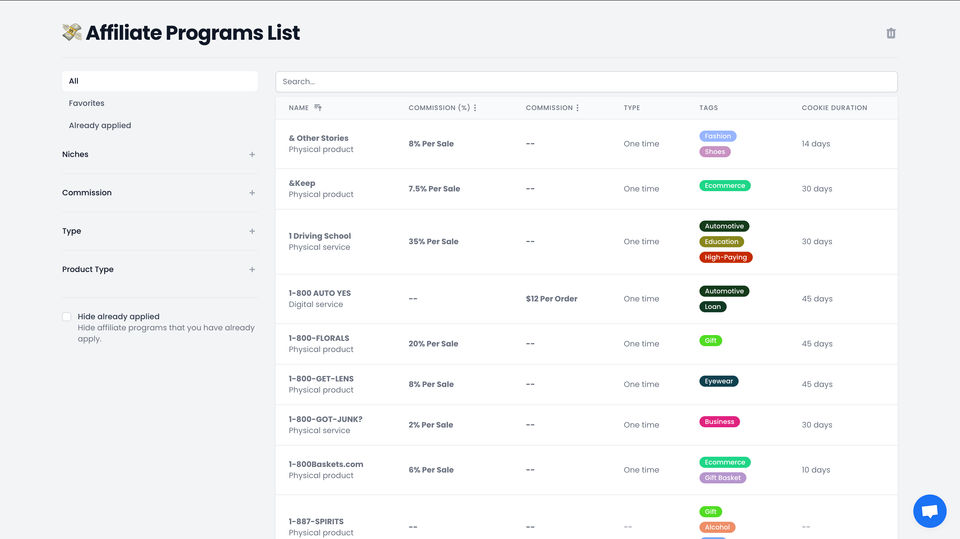Open the 1 Driving School program
This screenshot has height=539, width=960.
point(320,236)
